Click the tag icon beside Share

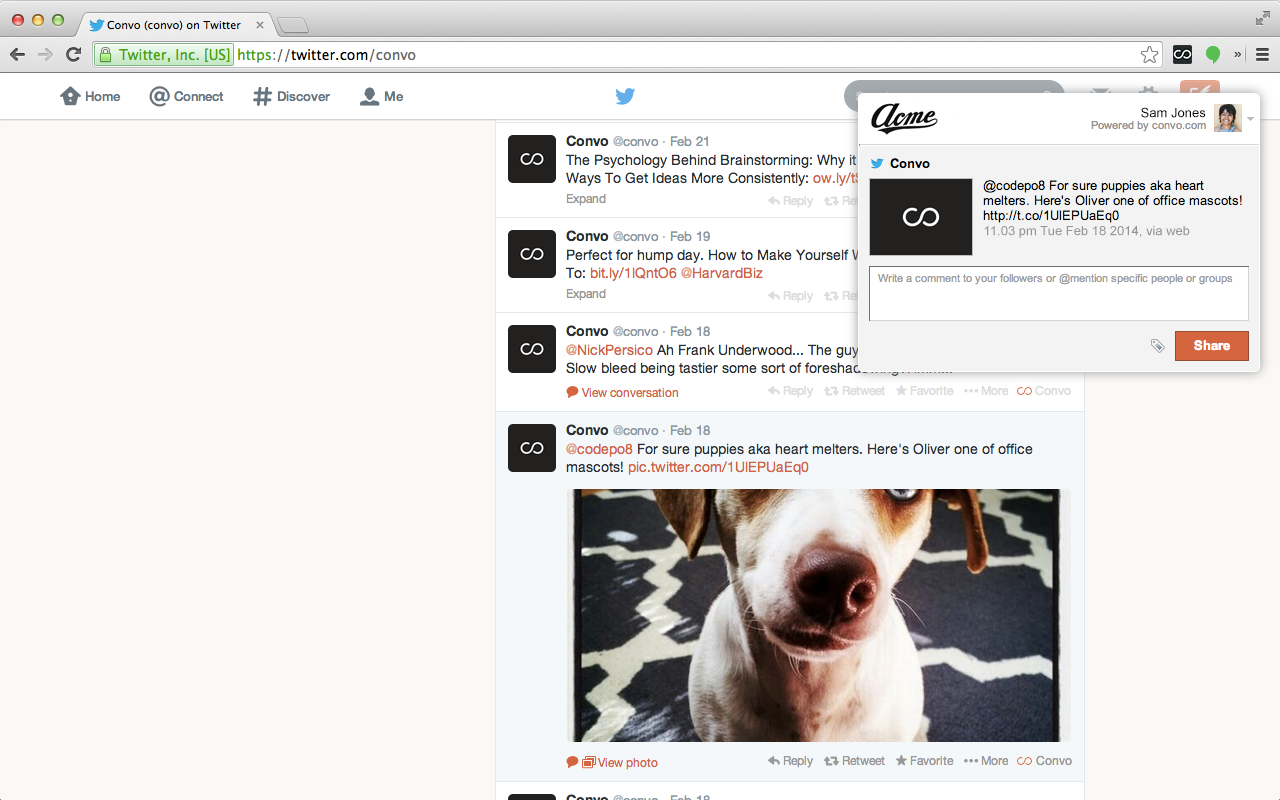1158,346
